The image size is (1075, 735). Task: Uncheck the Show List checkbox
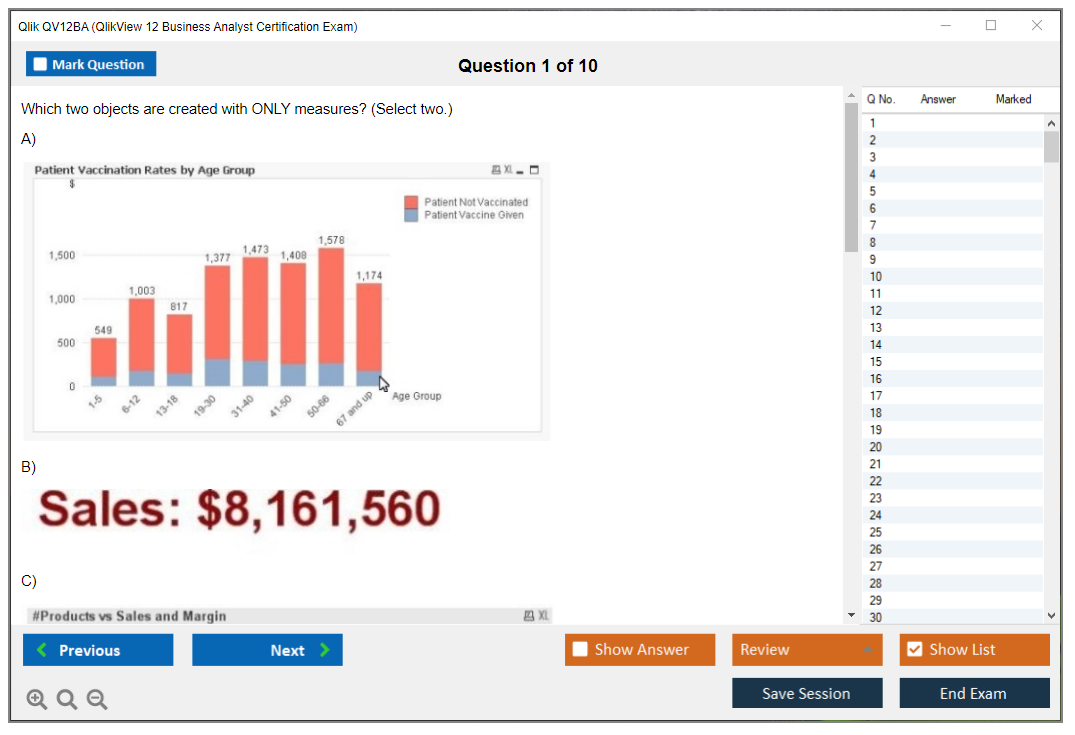[914, 650]
